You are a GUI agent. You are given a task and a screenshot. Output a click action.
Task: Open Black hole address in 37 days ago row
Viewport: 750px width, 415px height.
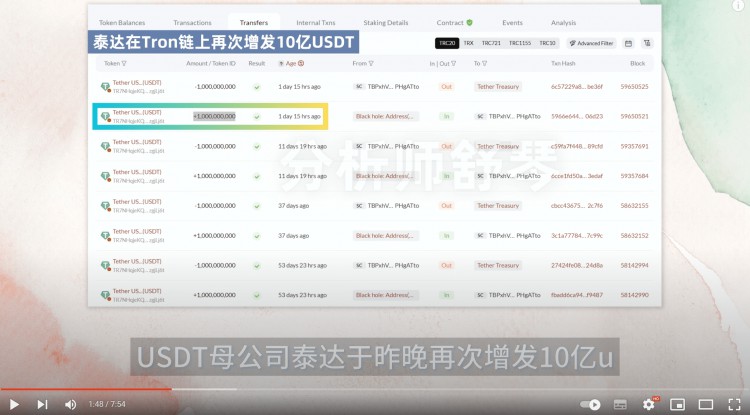pyautogui.click(x=386, y=236)
